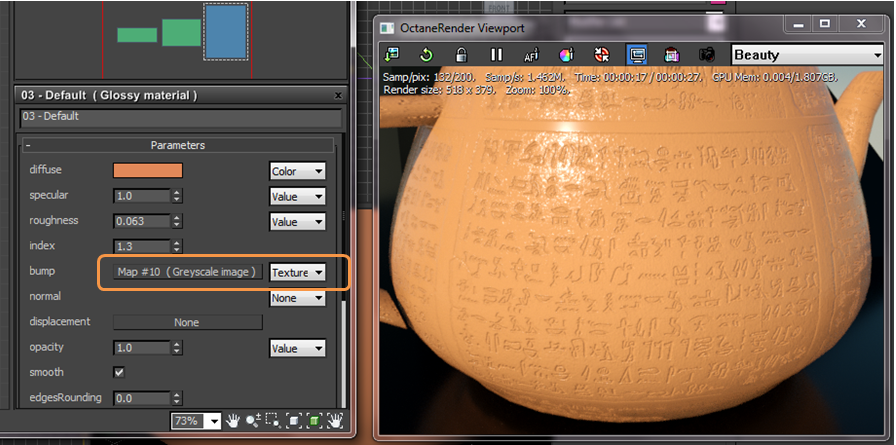
Task: Open the 73% zoom level dropdown
Action: tap(195, 422)
